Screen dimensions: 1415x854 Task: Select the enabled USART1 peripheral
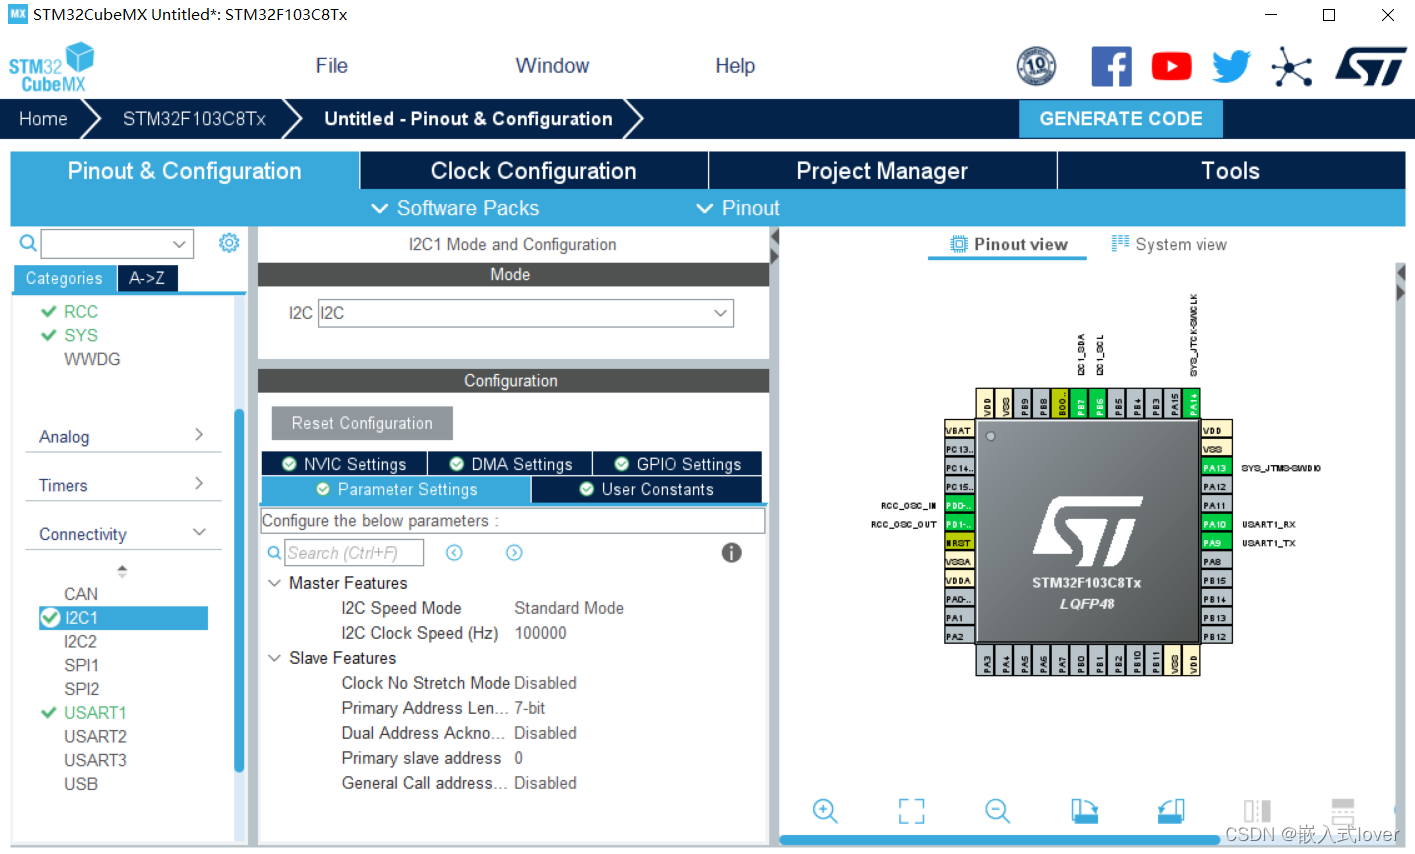pos(95,712)
